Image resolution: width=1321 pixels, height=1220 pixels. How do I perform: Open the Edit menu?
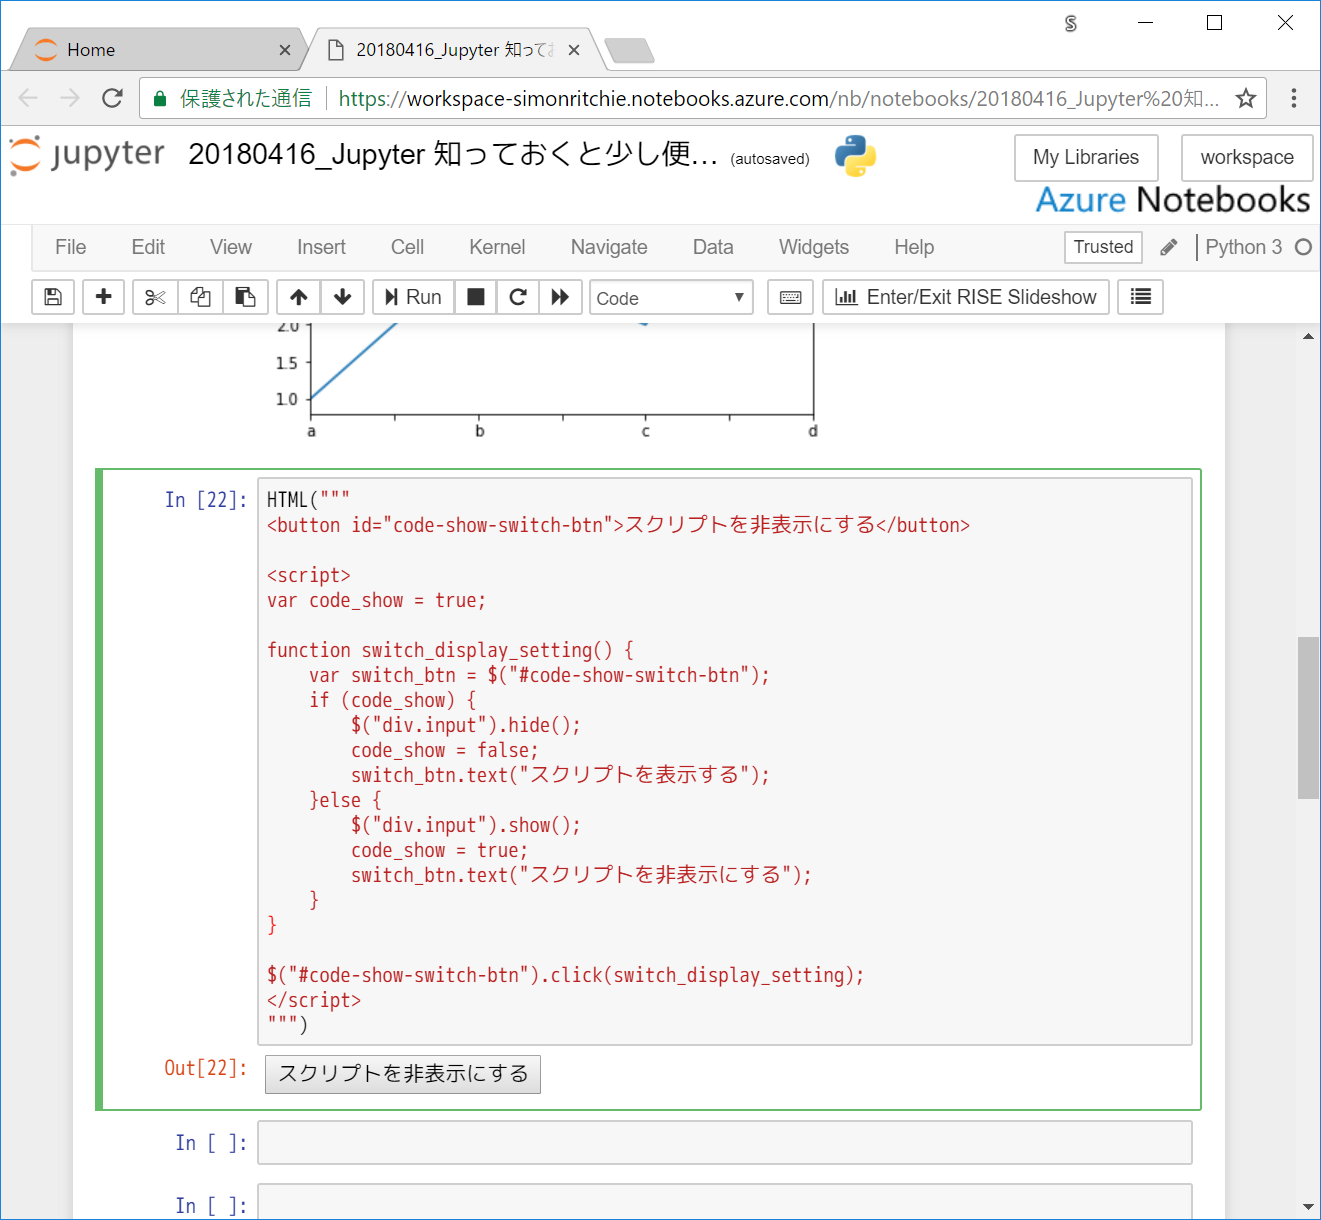148,247
